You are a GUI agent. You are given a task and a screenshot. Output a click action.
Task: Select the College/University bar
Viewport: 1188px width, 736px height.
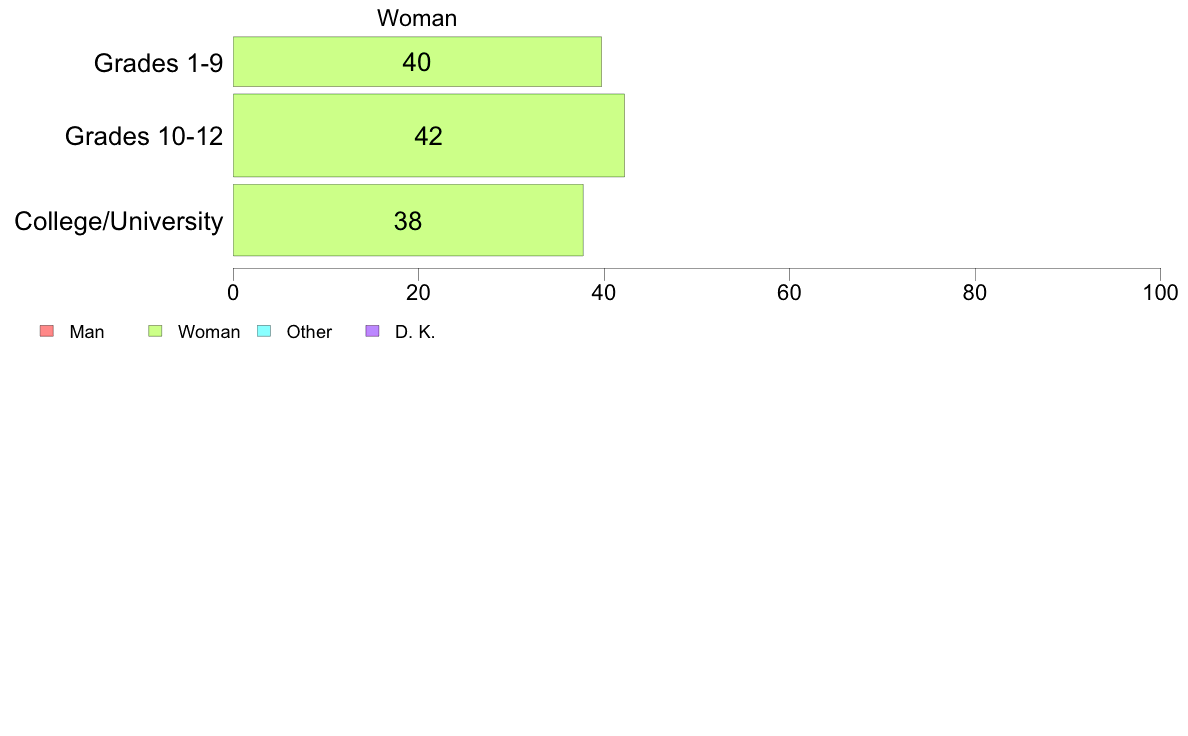[x=408, y=221]
